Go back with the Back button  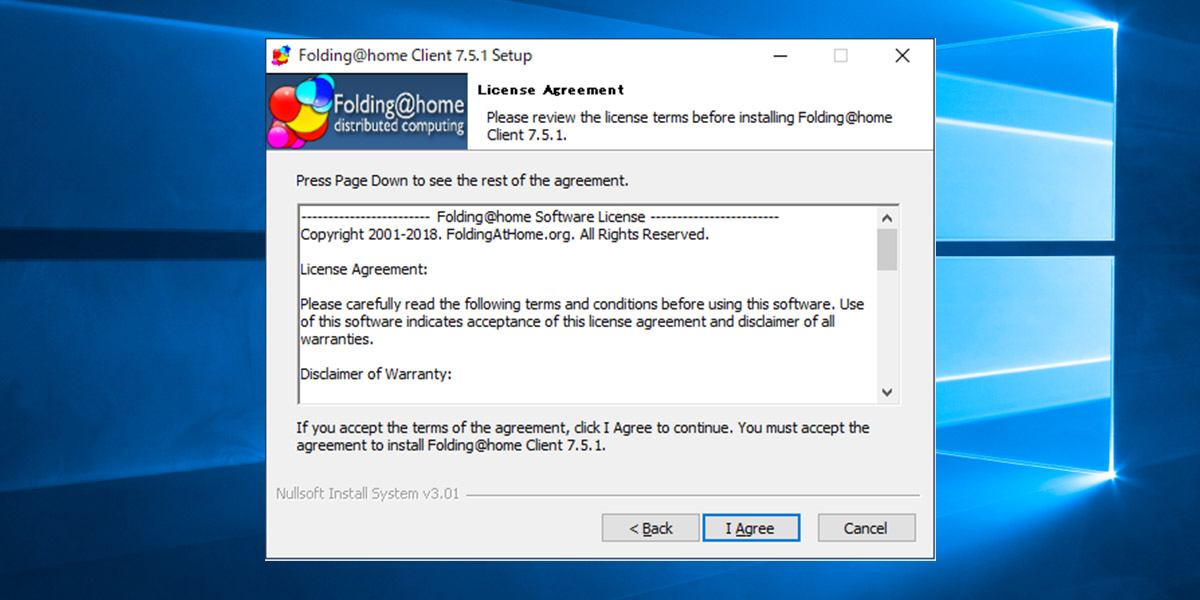coord(651,528)
